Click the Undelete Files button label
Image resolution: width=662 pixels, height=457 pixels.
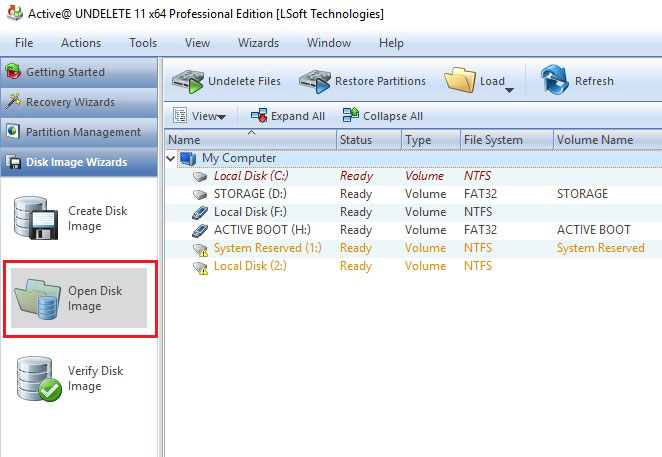244,81
